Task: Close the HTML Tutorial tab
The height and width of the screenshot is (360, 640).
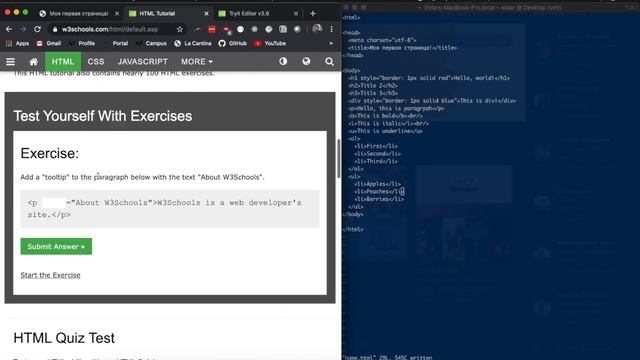Action: coord(207,13)
